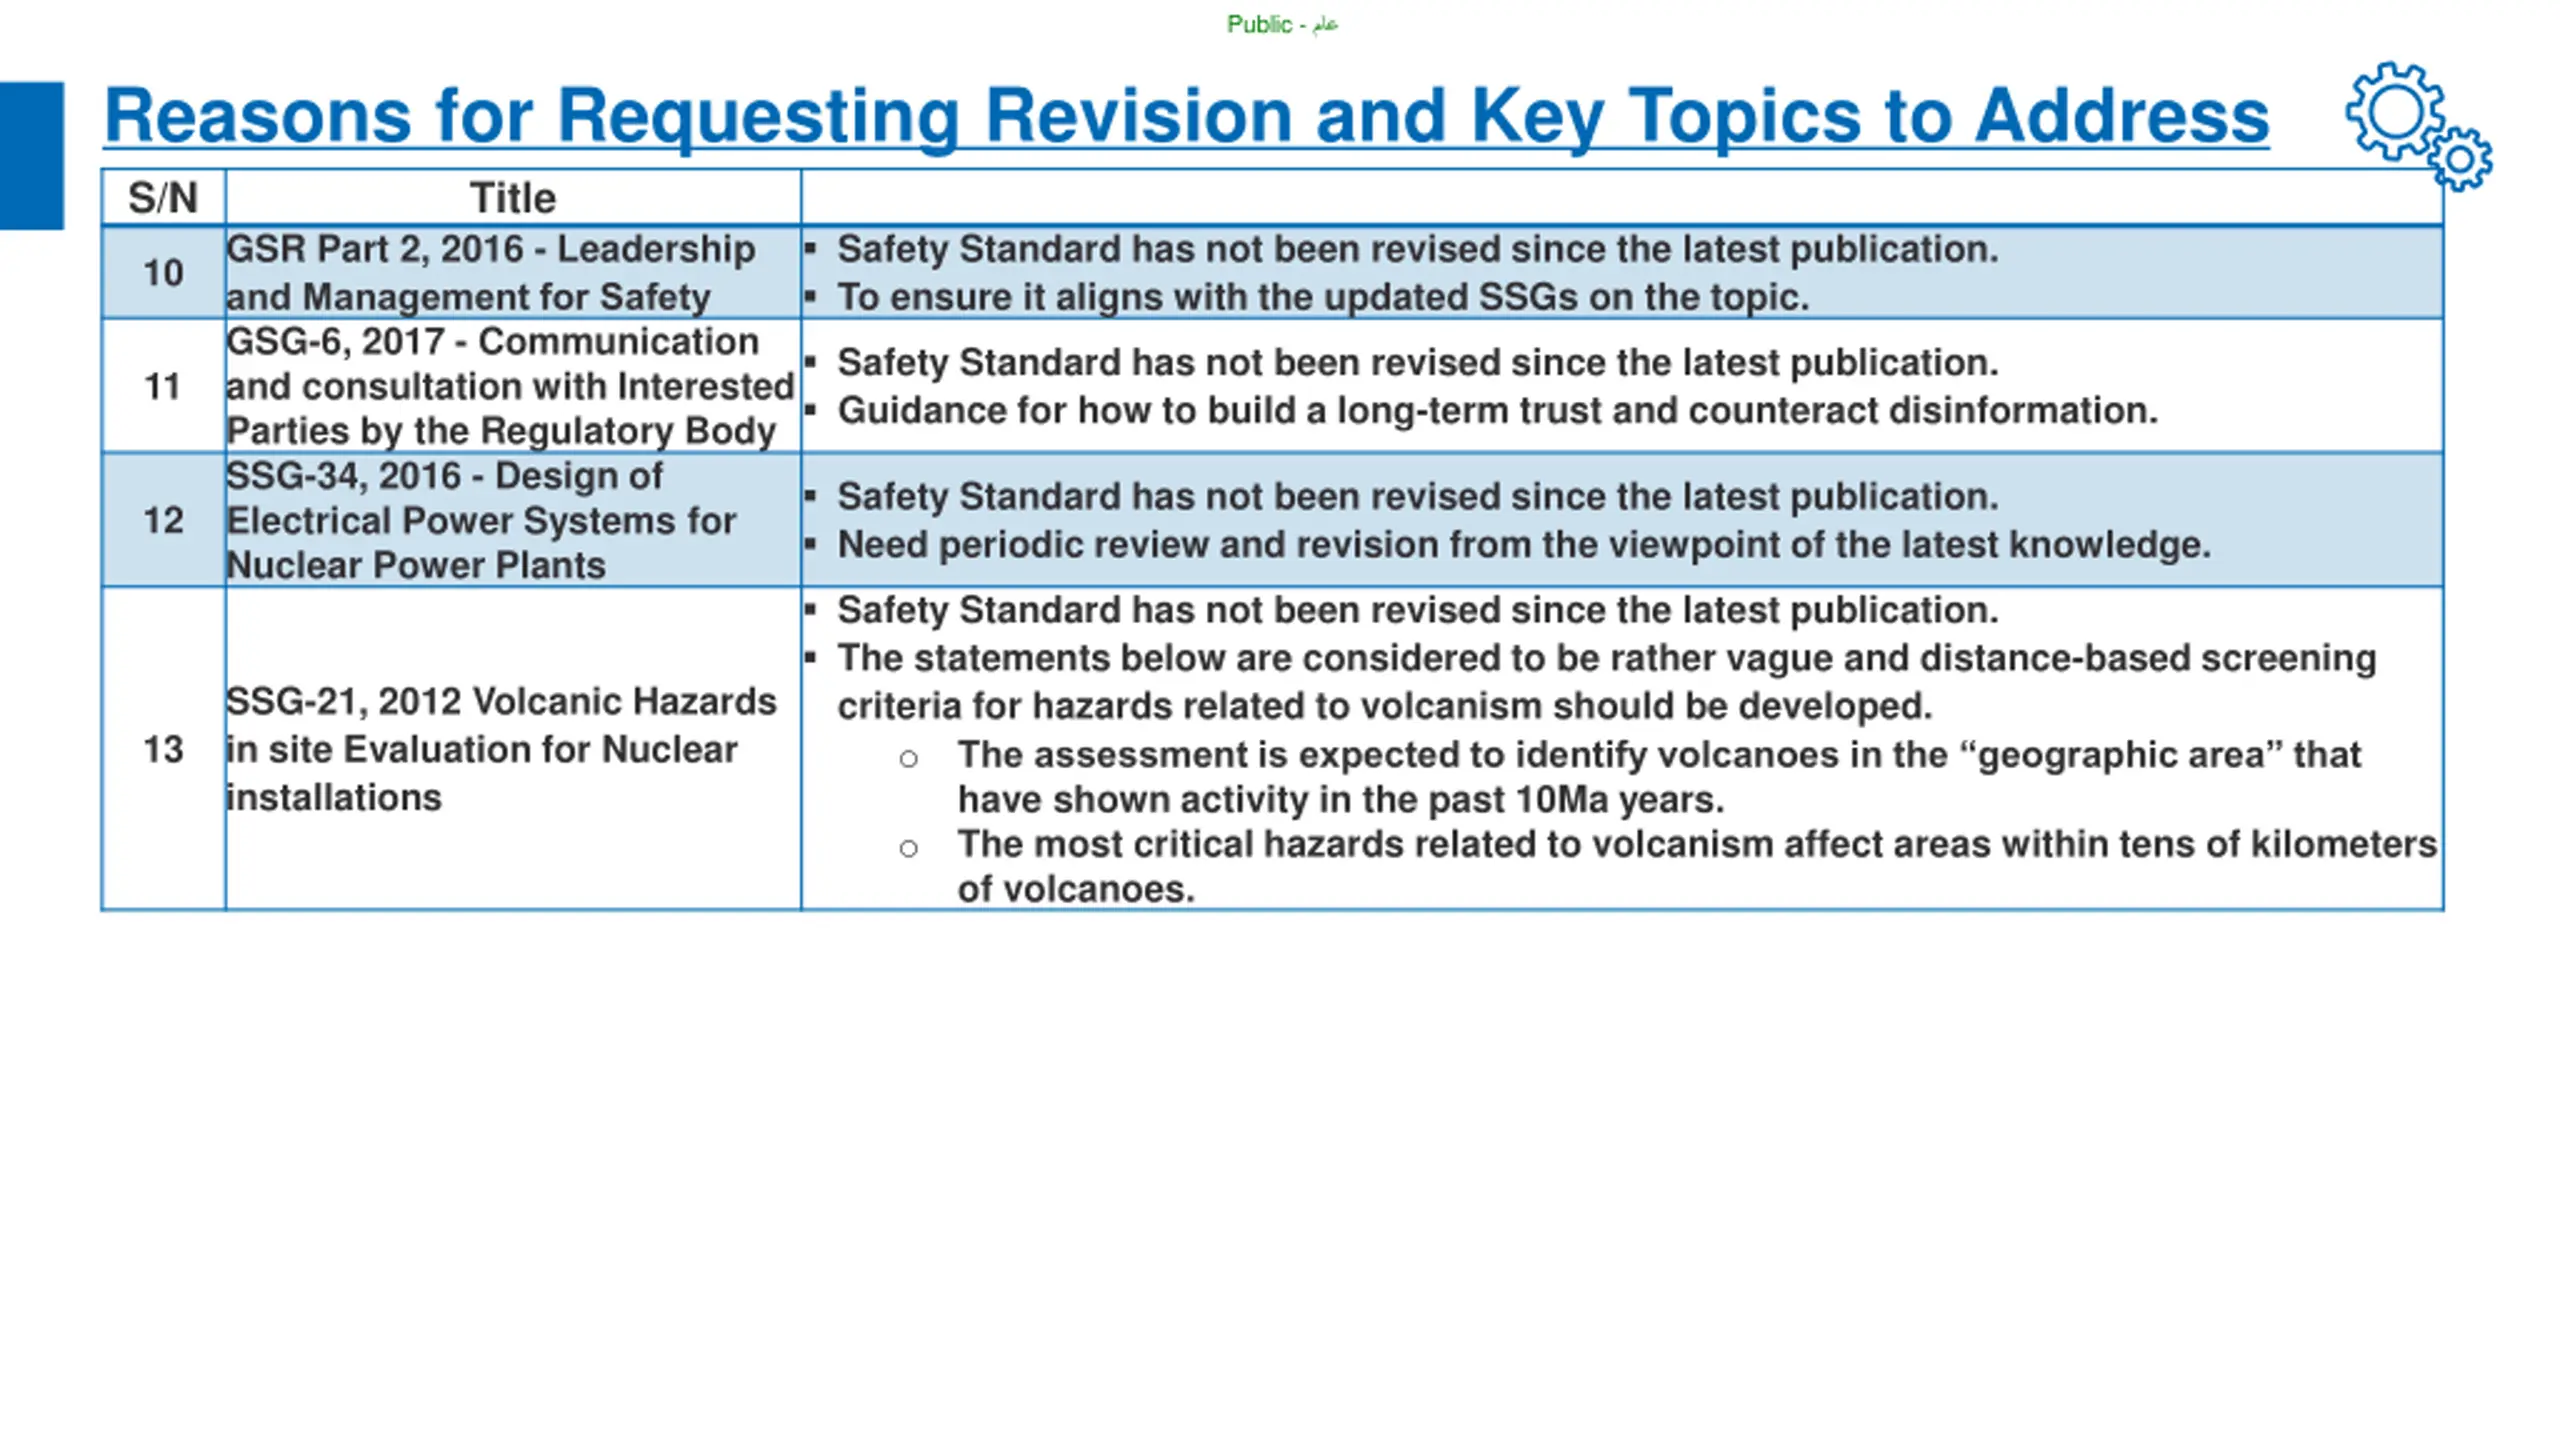Click serial number 13 cell
The image size is (2560, 1440).
[x=163, y=749]
